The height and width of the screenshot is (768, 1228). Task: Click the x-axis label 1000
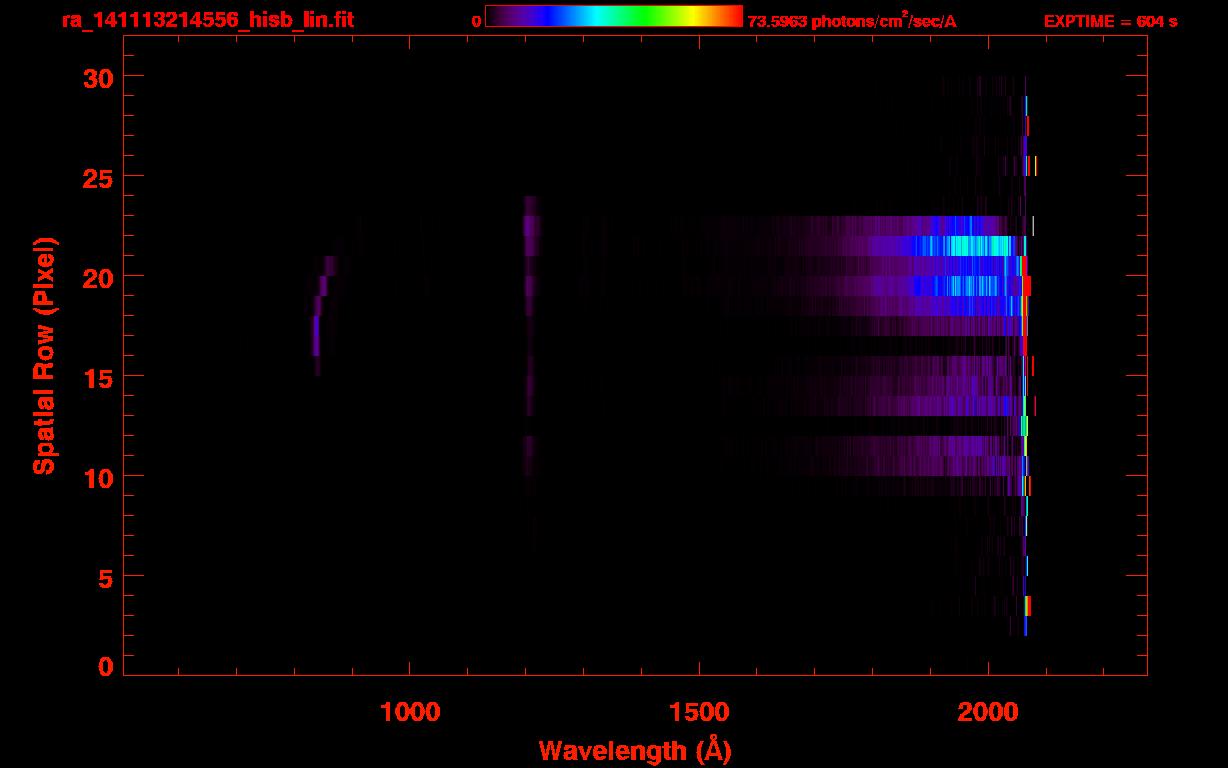click(410, 712)
